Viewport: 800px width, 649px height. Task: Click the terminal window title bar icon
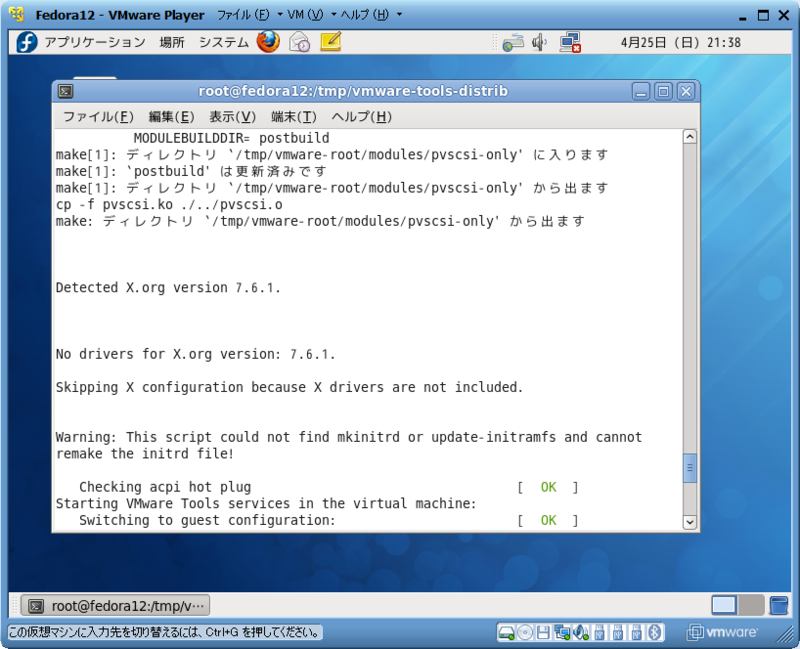[65, 91]
